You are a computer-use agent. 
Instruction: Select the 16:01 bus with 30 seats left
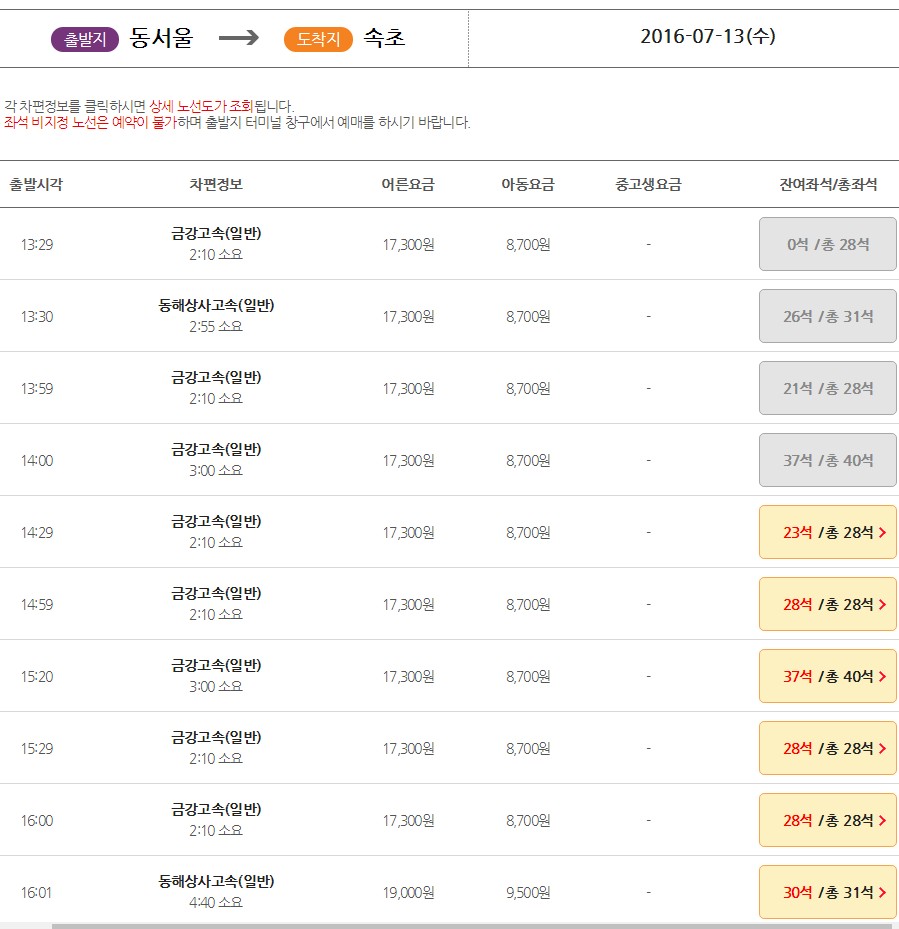[827, 892]
